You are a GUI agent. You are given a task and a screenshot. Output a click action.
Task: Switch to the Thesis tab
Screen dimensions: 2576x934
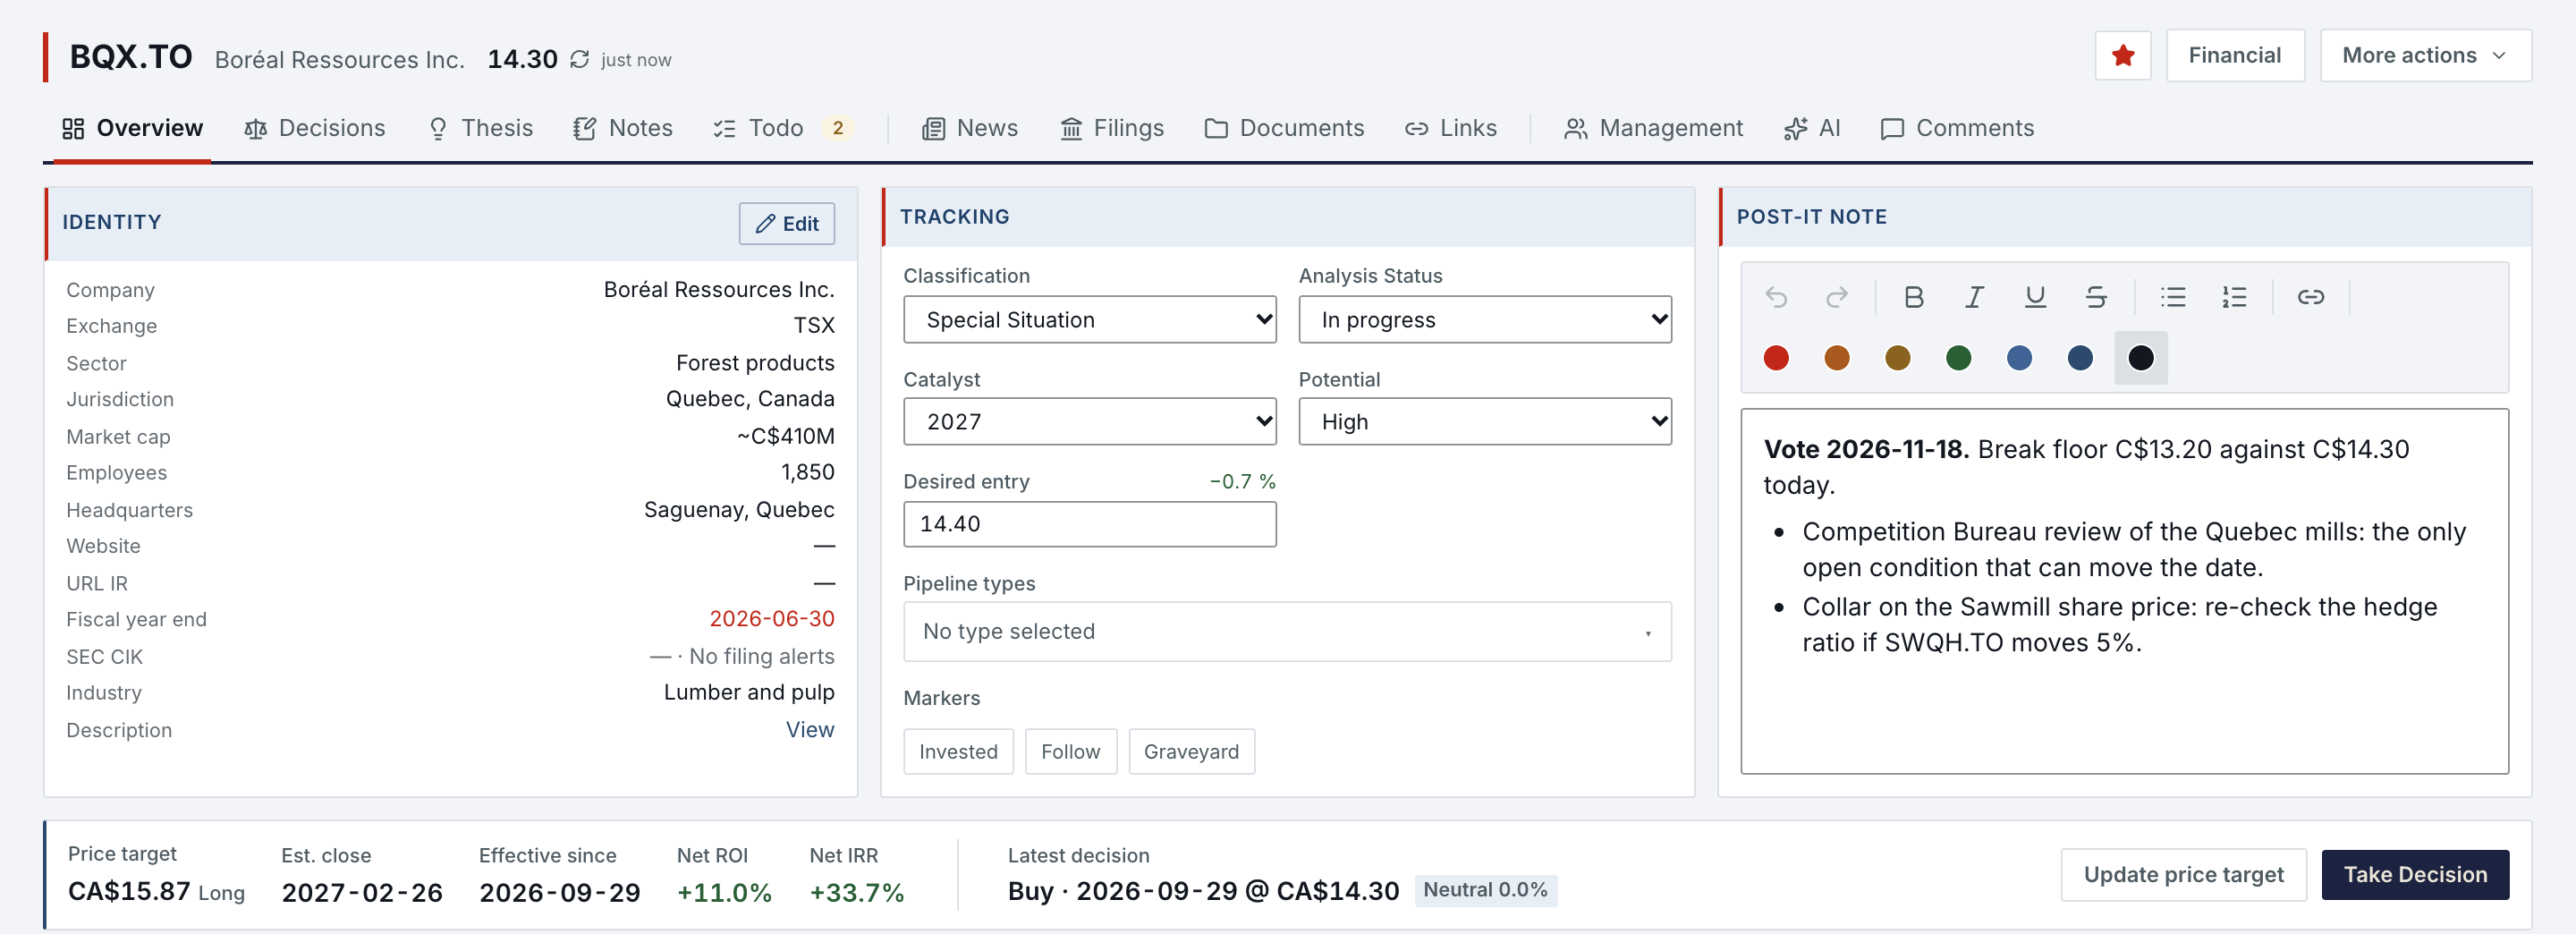coord(480,128)
